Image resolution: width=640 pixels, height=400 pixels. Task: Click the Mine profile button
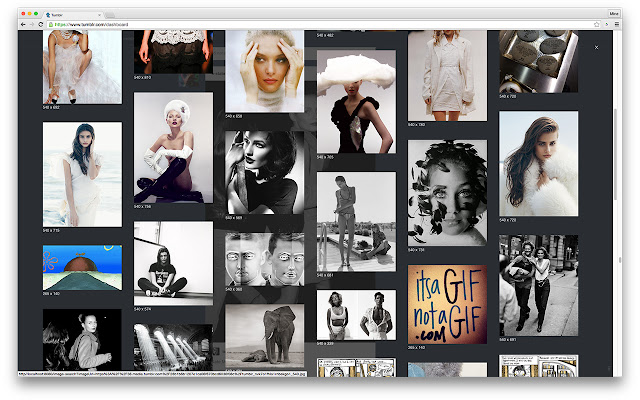point(614,13)
